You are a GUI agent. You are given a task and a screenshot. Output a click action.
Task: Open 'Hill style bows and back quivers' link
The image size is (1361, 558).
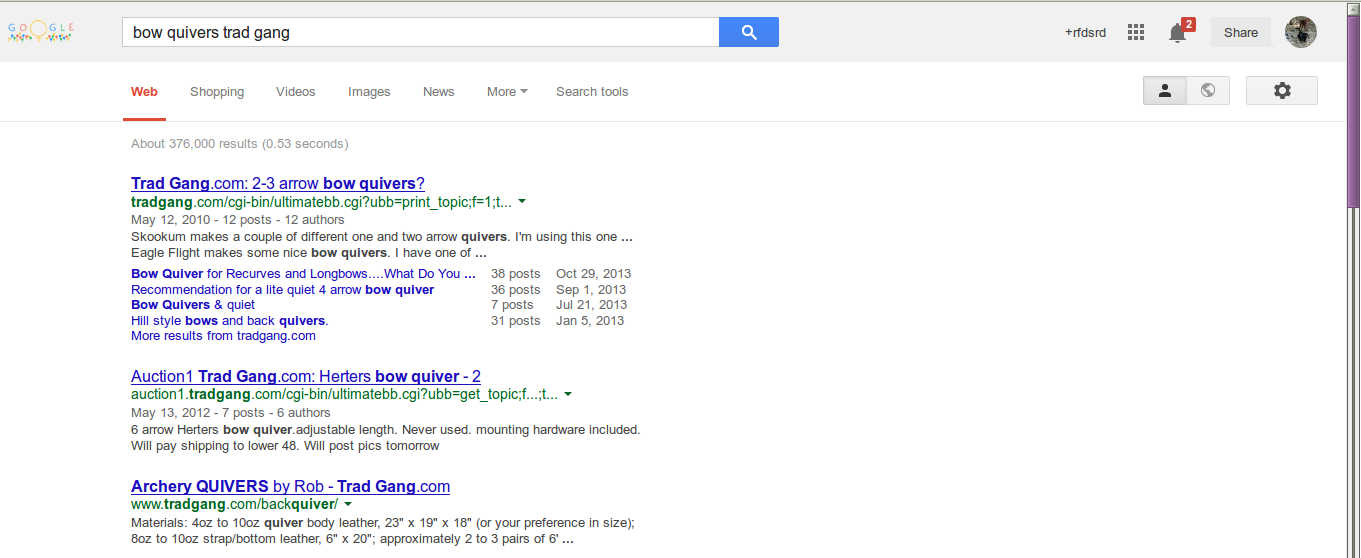point(230,320)
